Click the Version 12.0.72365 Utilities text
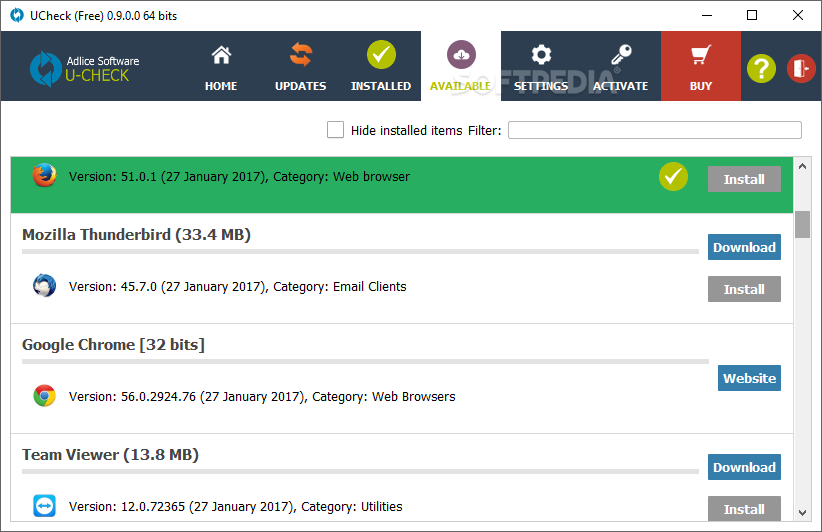The image size is (822, 532). tap(235, 507)
